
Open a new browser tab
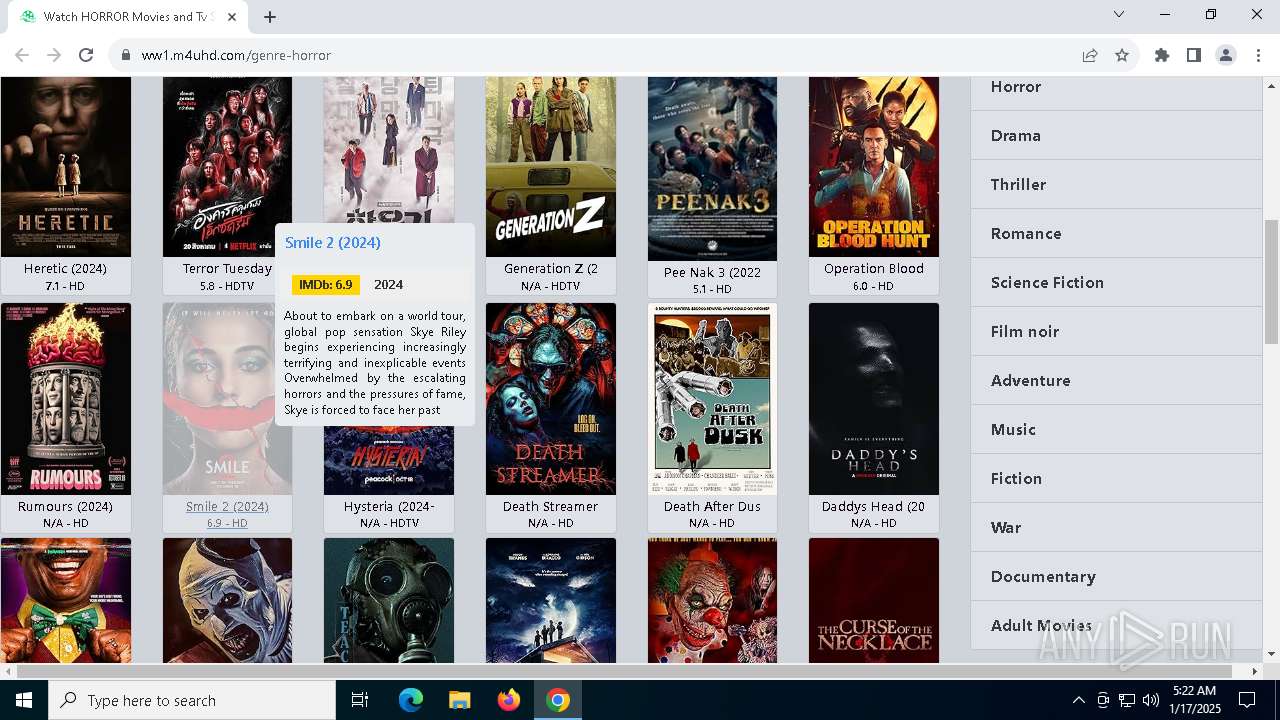point(270,17)
